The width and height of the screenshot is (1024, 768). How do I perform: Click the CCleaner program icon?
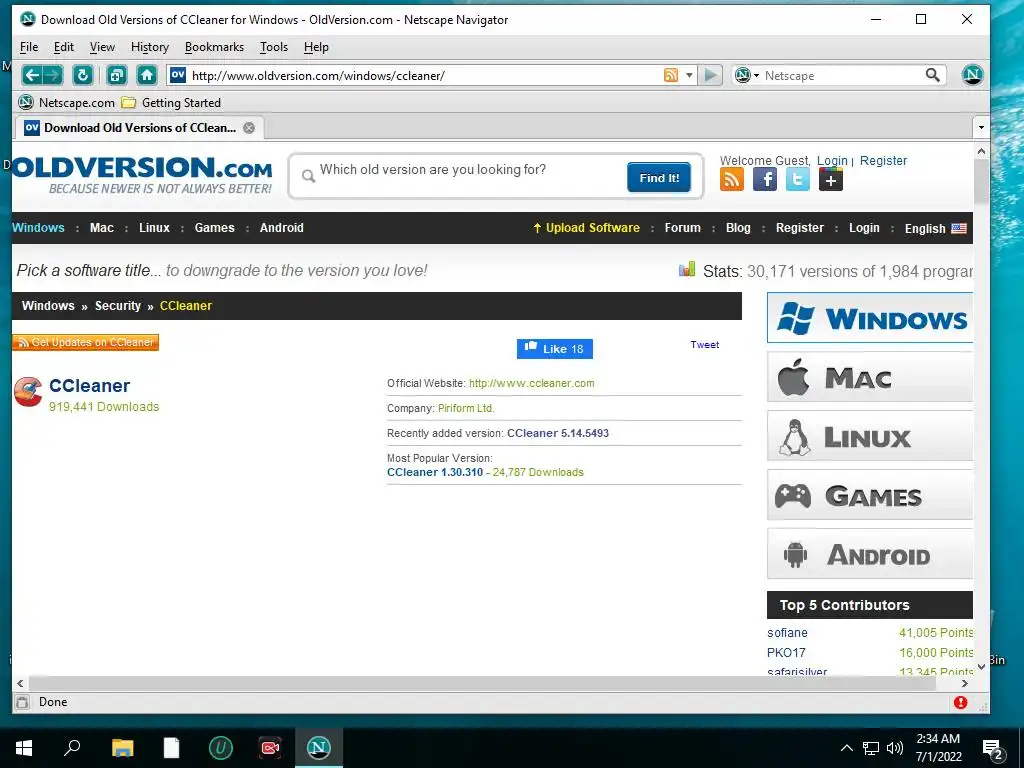(28, 392)
